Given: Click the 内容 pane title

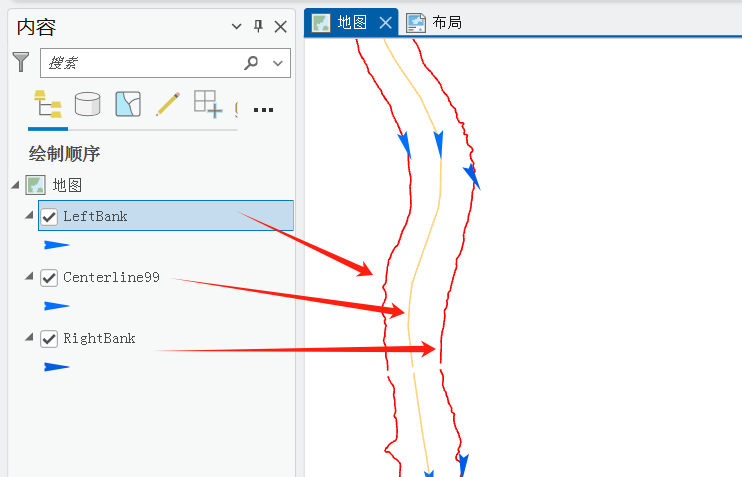Looking at the screenshot, I should point(36,27).
